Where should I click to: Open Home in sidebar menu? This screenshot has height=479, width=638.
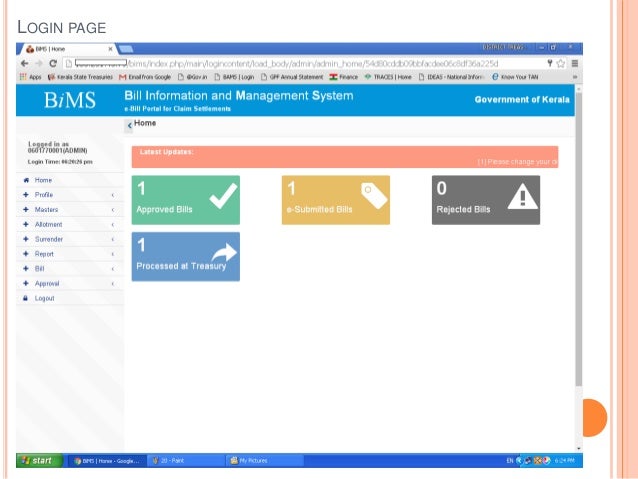pyautogui.click(x=70, y=180)
